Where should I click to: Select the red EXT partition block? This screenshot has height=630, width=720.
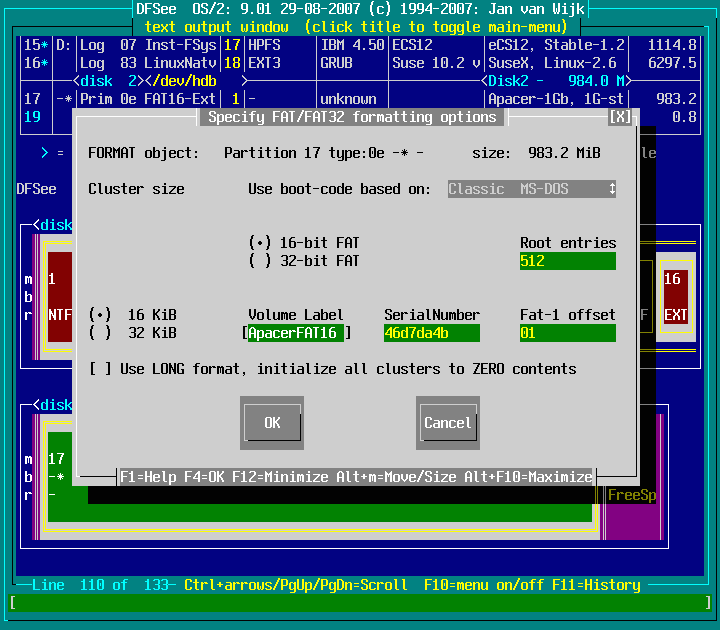click(676, 297)
